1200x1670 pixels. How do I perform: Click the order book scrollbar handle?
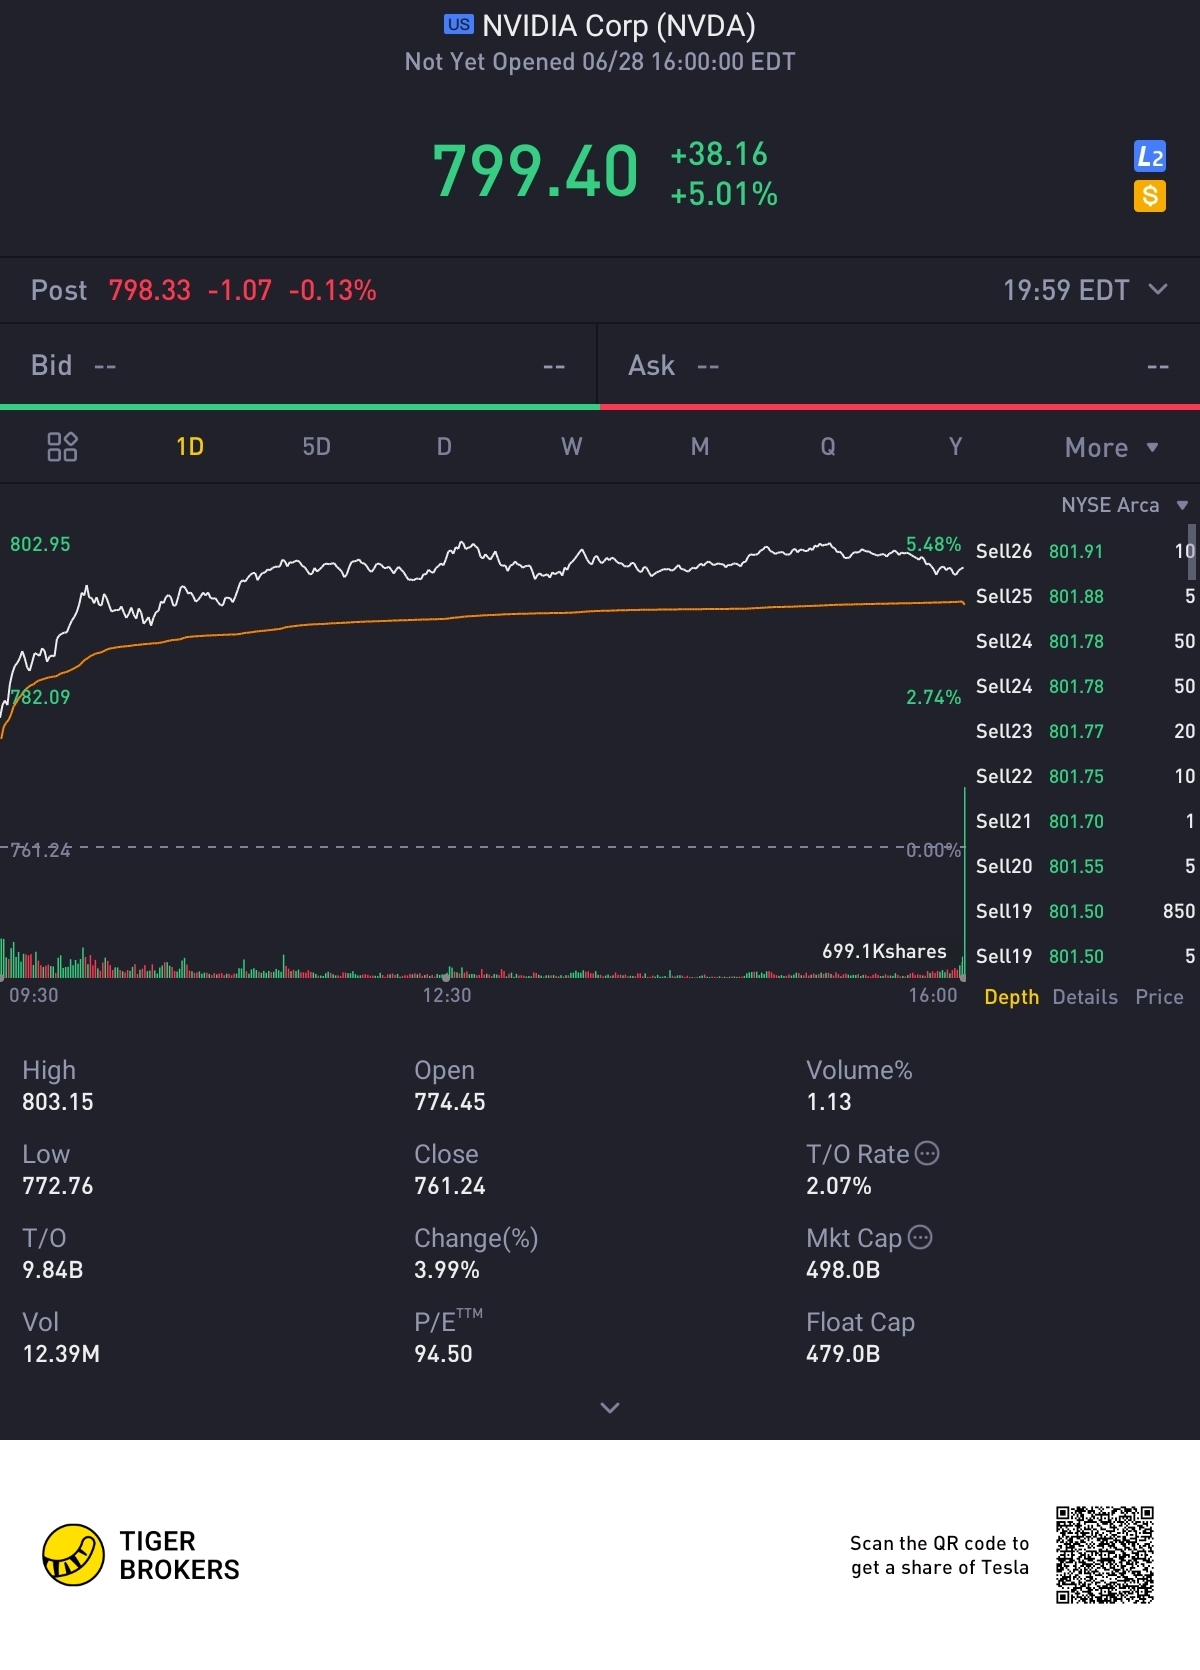pos(1191,552)
